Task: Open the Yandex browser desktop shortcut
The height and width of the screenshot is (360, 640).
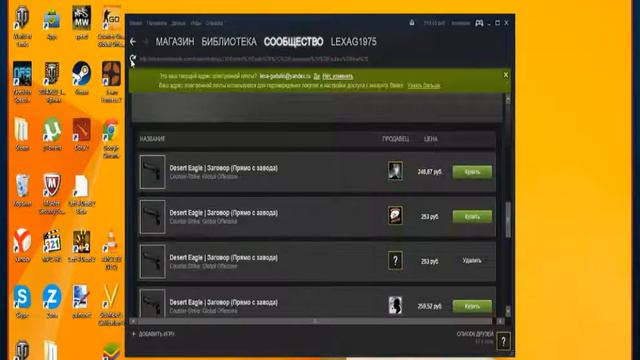Action: click(x=22, y=242)
